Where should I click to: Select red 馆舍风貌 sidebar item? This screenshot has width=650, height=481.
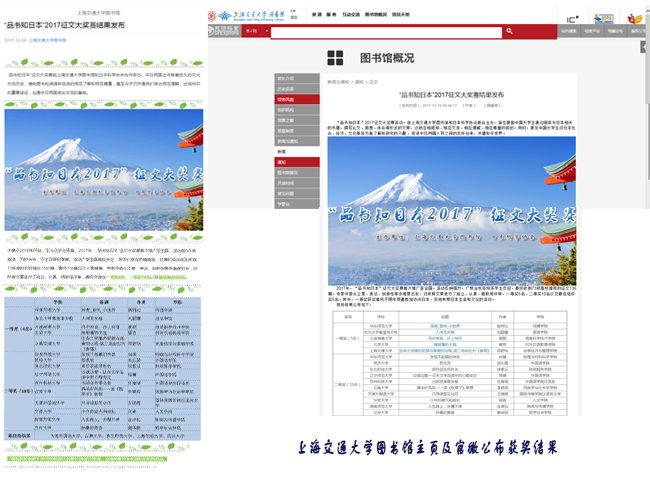pos(297,100)
